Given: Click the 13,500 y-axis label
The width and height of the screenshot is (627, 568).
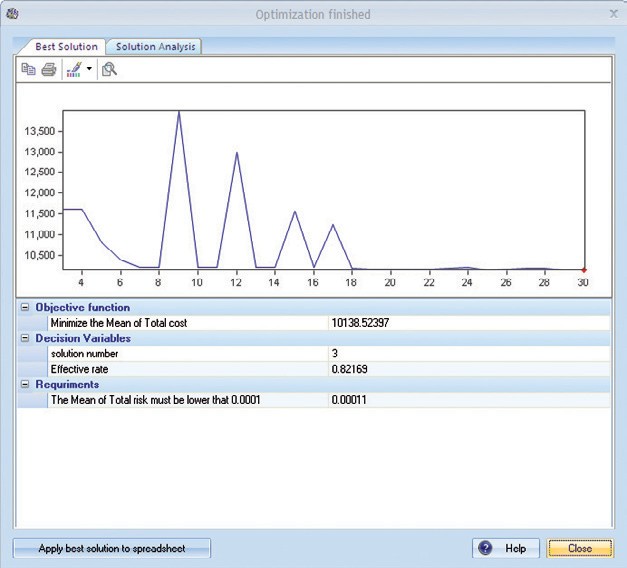Looking at the screenshot, I should tap(40, 131).
